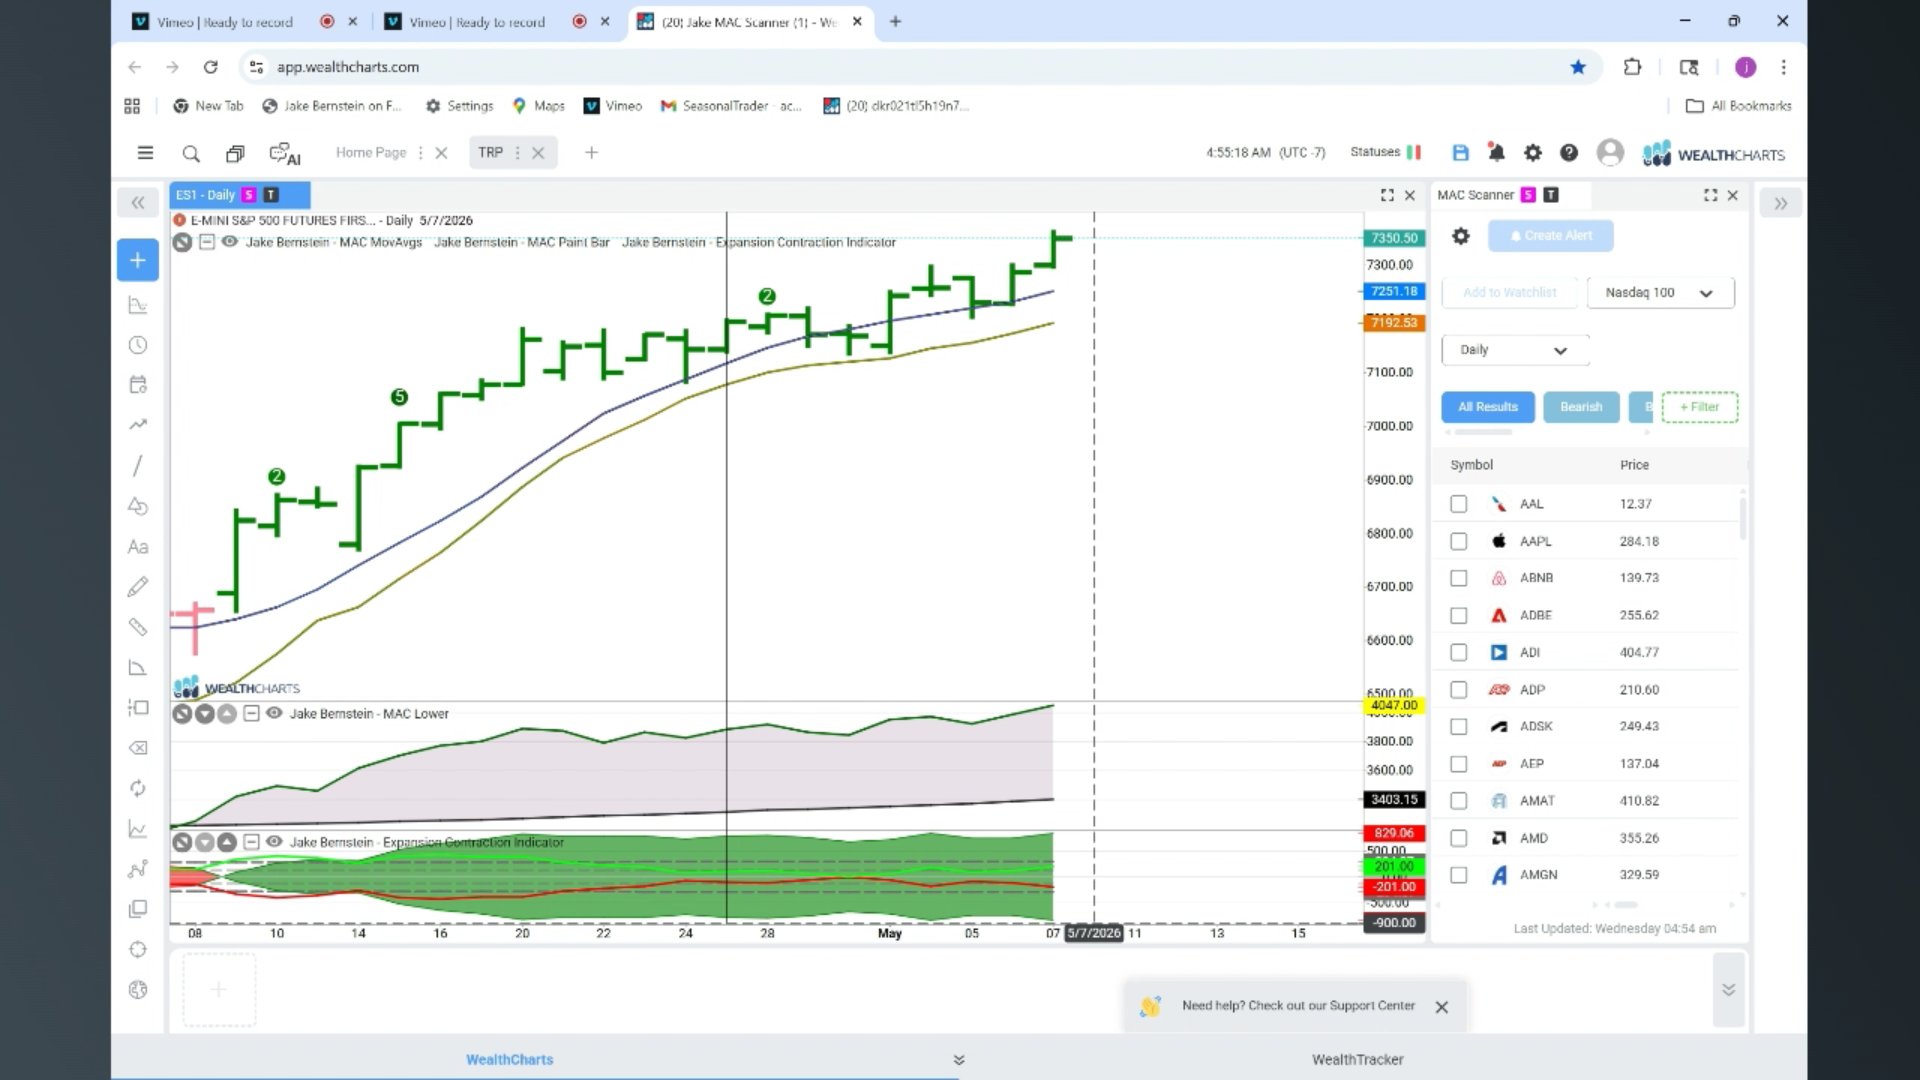Switch to the Home Page tab
Image resolution: width=1920 pixels, height=1080 pixels.
[x=371, y=153]
